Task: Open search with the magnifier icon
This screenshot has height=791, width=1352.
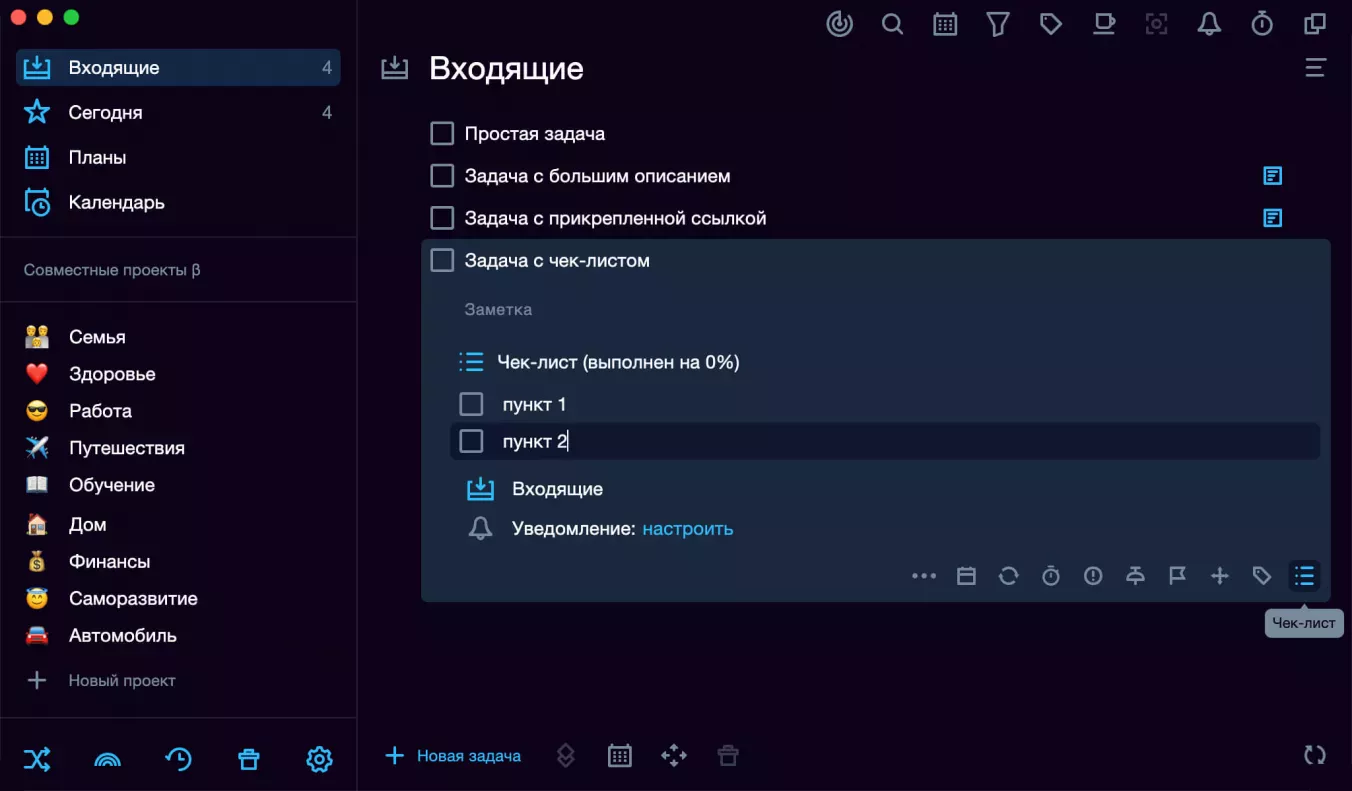Action: pos(892,23)
